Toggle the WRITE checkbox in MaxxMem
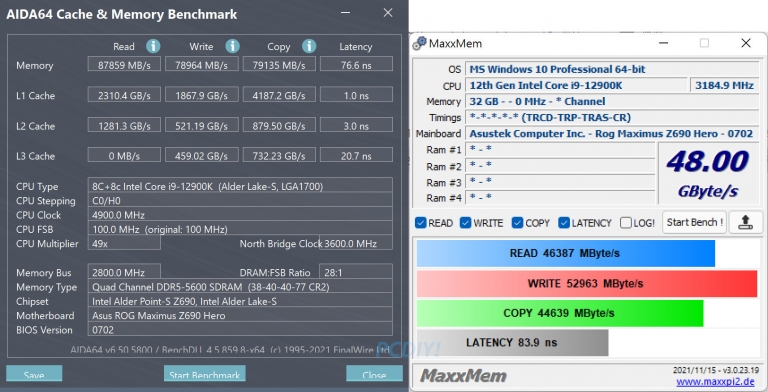 [x=465, y=223]
